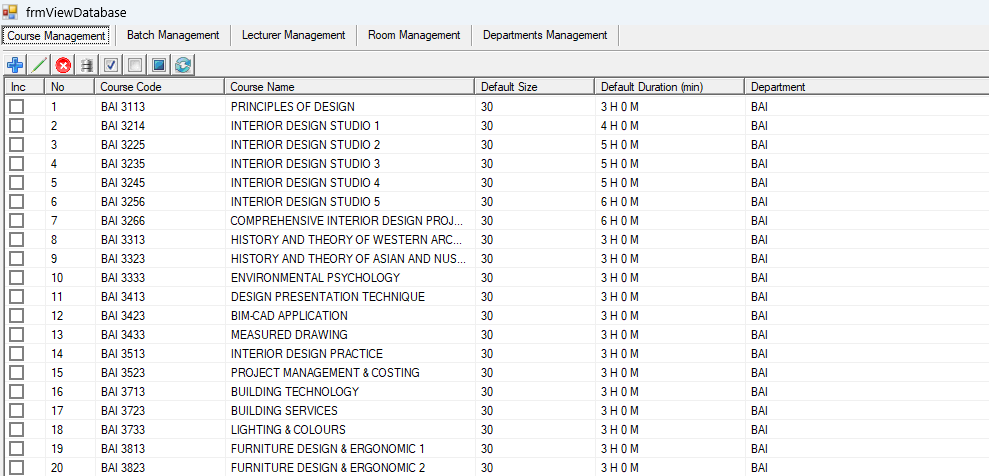Check the box for MEASURED DRAWING
This screenshot has width=989, height=476.
[16, 335]
